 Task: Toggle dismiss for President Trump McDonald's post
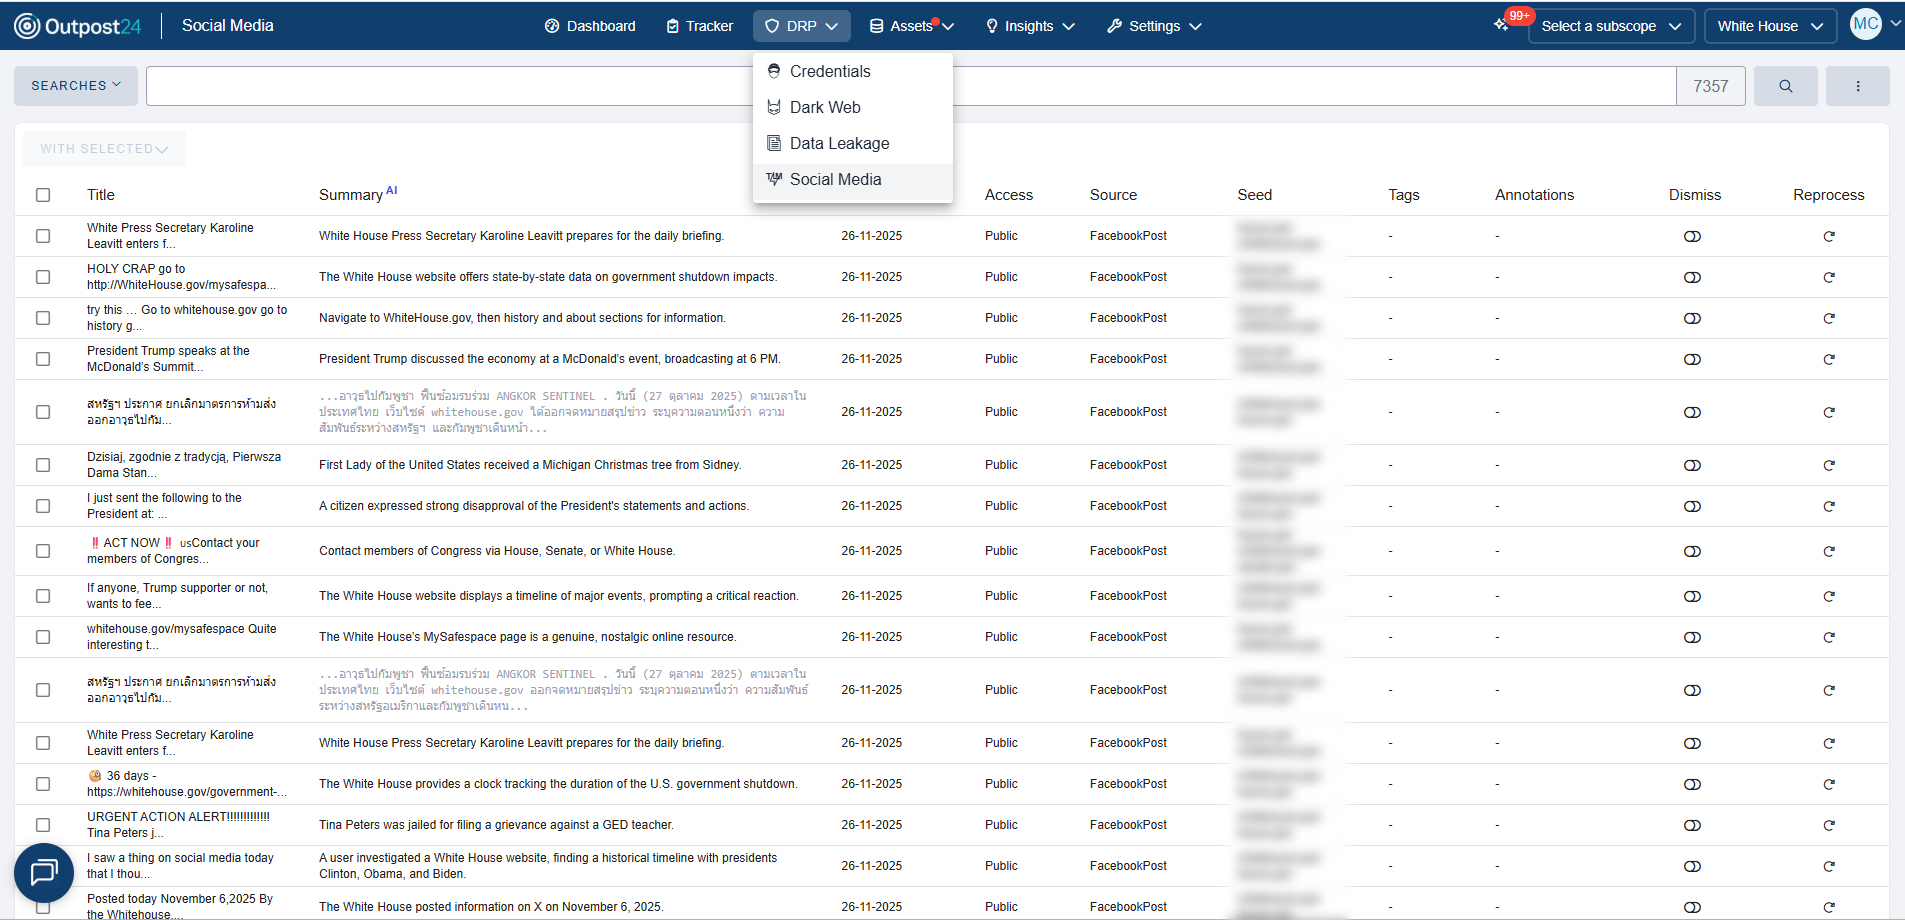click(1692, 360)
